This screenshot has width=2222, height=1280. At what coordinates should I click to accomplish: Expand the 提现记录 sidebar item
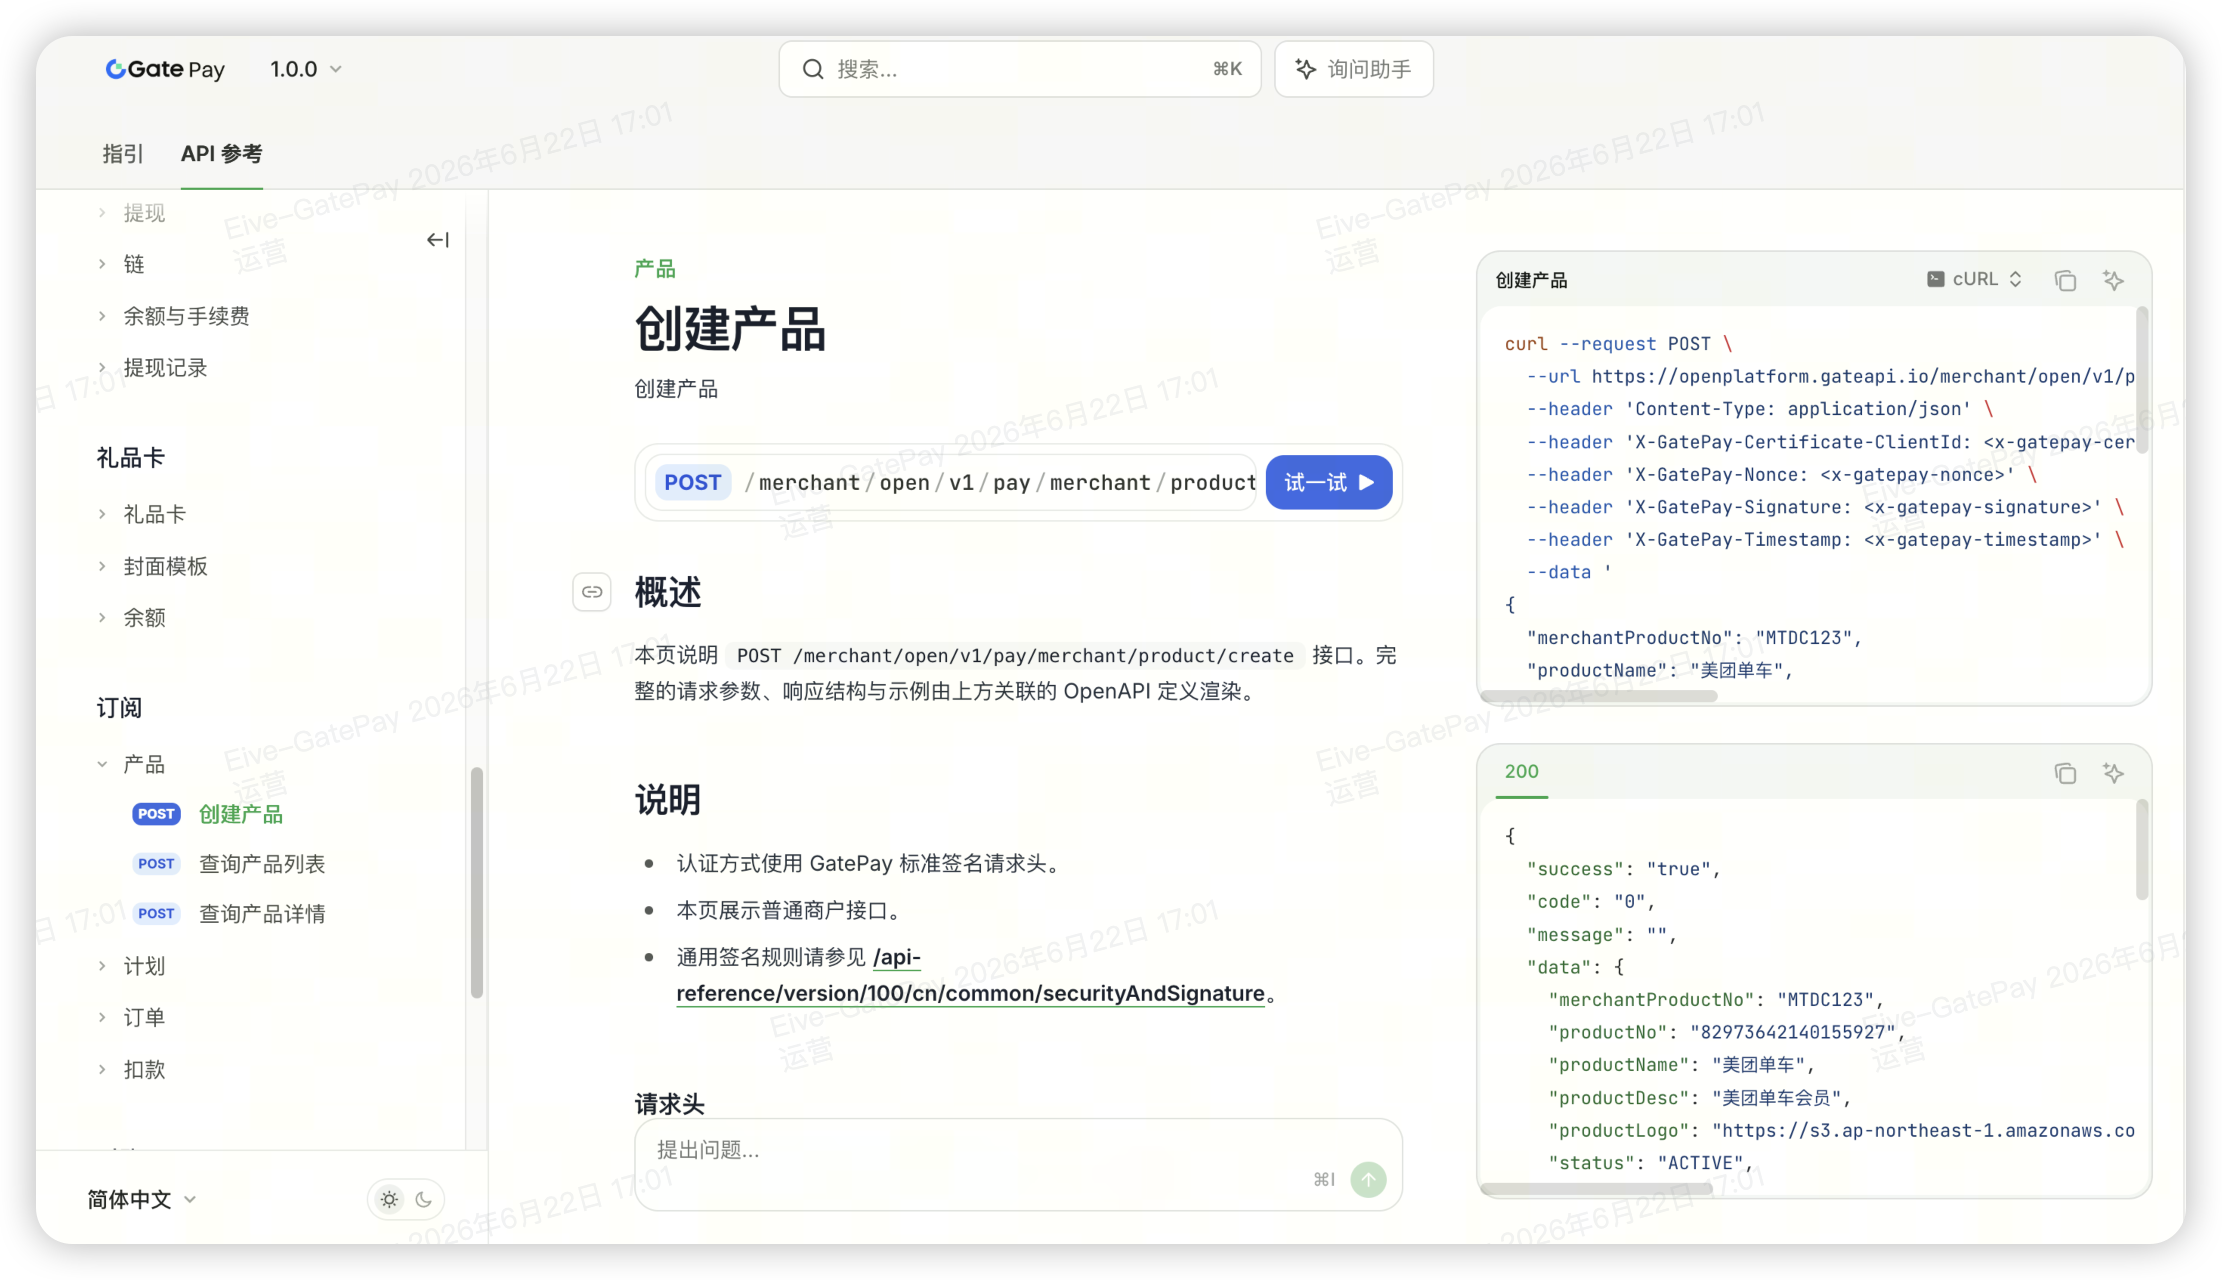tap(165, 368)
